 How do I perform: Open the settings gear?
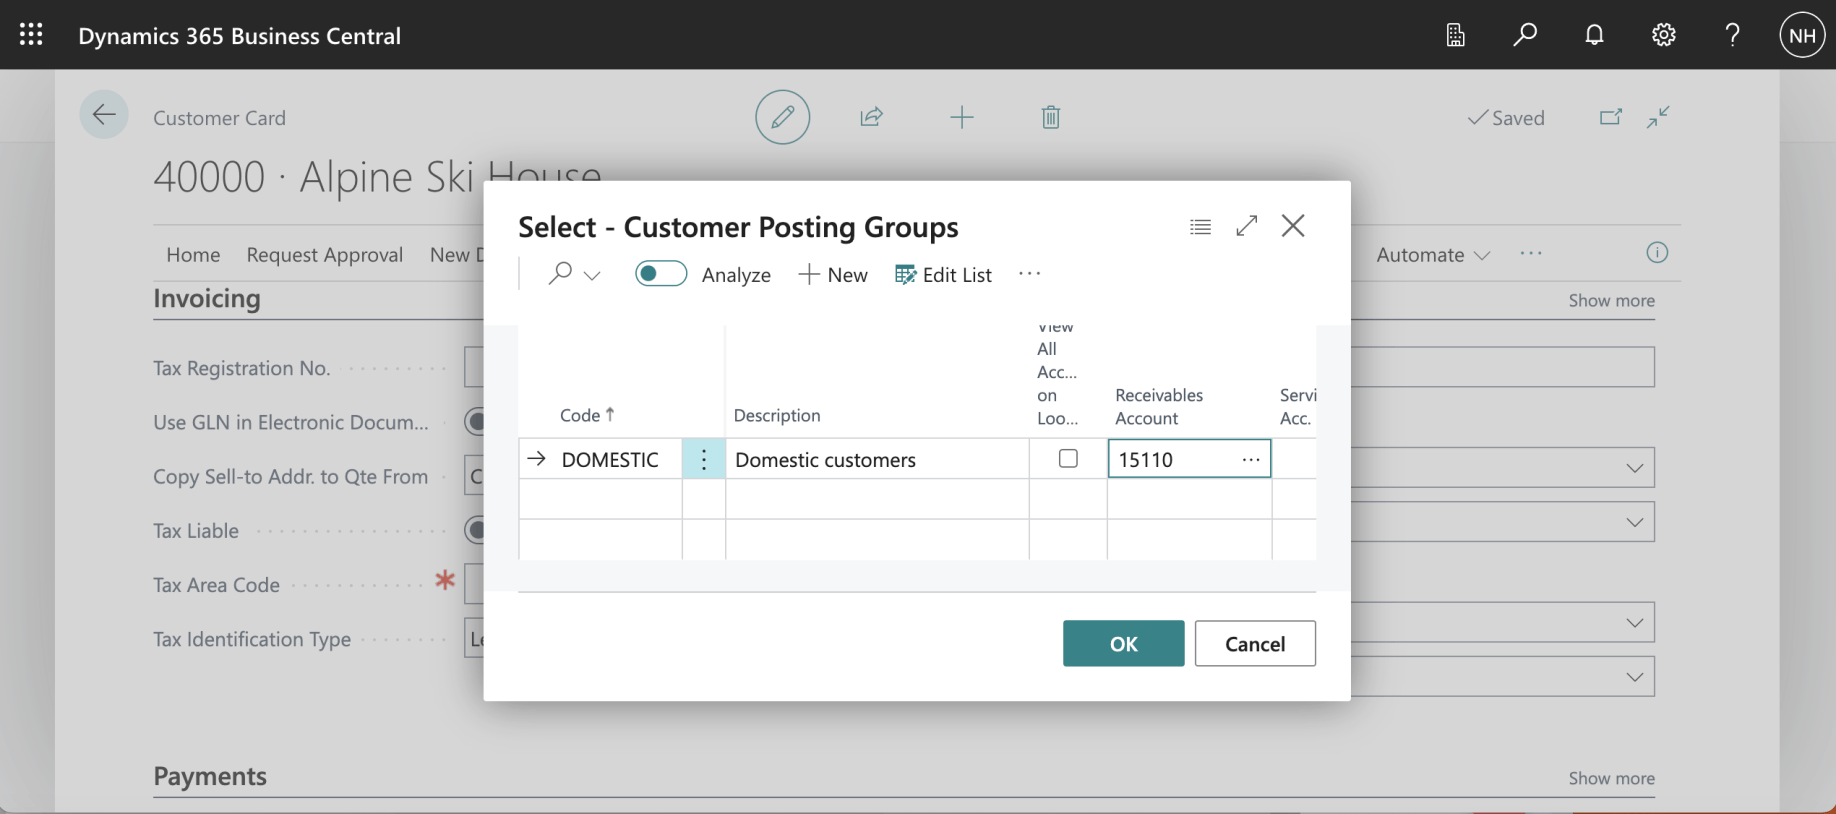1663,35
